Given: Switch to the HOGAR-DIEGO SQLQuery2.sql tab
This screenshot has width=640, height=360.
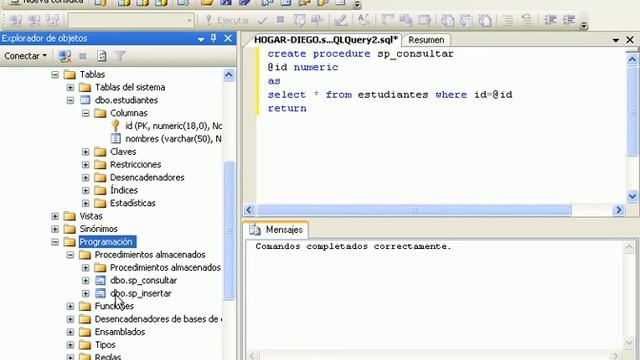Looking at the screenshot, I should point(325,40).
